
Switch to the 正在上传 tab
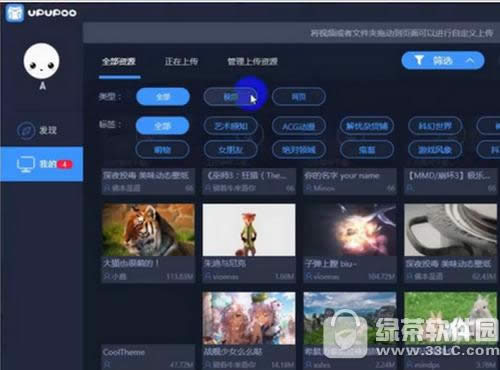coord(181,61)
